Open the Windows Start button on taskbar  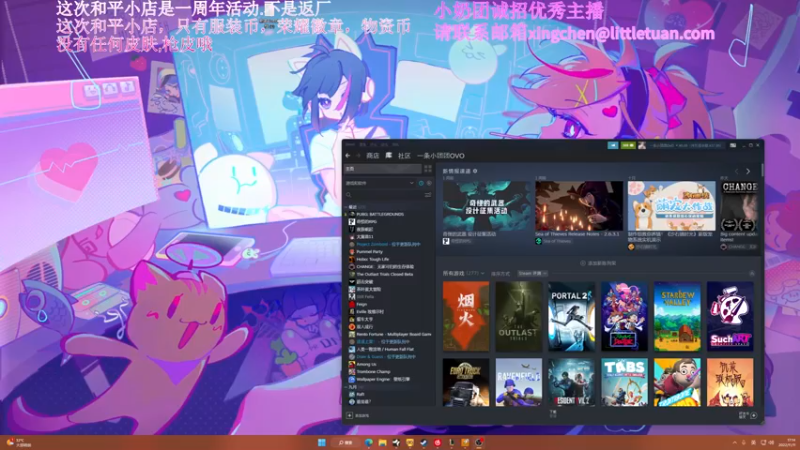click(x=321, y=442)
